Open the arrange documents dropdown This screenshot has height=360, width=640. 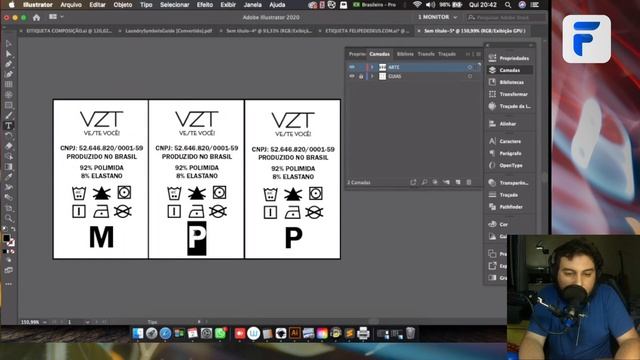click(x=56, y=17)
